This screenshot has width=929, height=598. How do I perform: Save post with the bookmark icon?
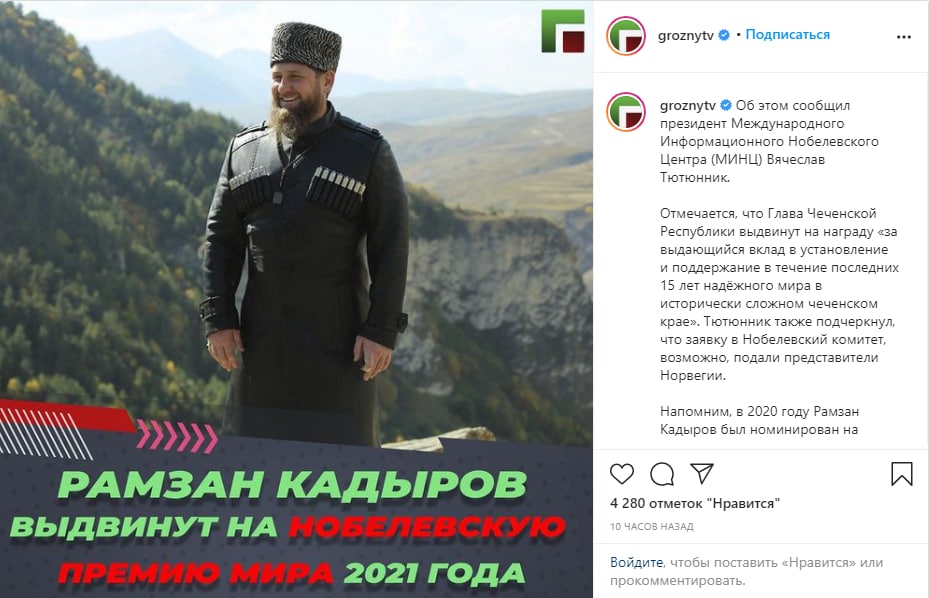pos(902,474)
